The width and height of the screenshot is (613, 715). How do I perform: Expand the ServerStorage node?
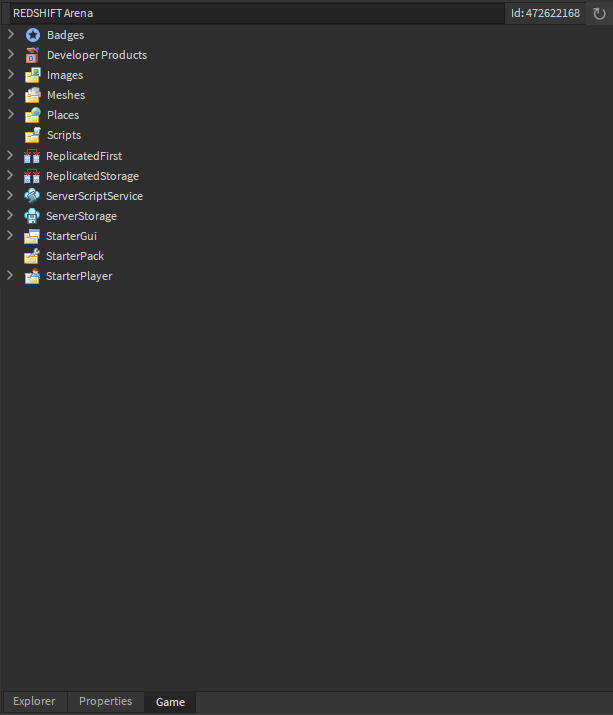tap(10, 215)
